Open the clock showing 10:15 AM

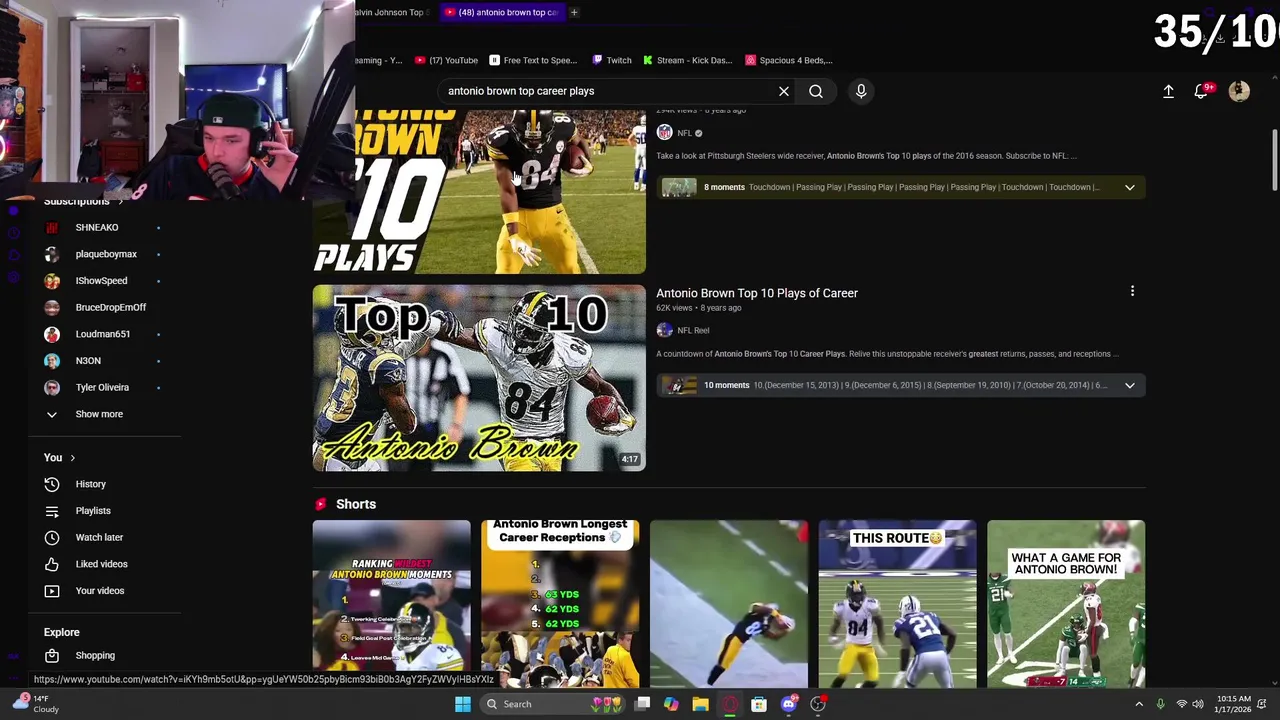[1234, 704]
